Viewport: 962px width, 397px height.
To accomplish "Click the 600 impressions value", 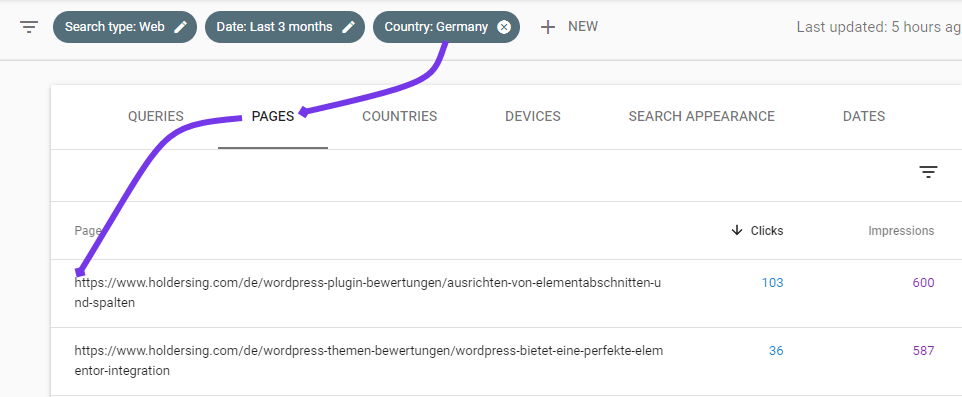I will tap(923, 283).
